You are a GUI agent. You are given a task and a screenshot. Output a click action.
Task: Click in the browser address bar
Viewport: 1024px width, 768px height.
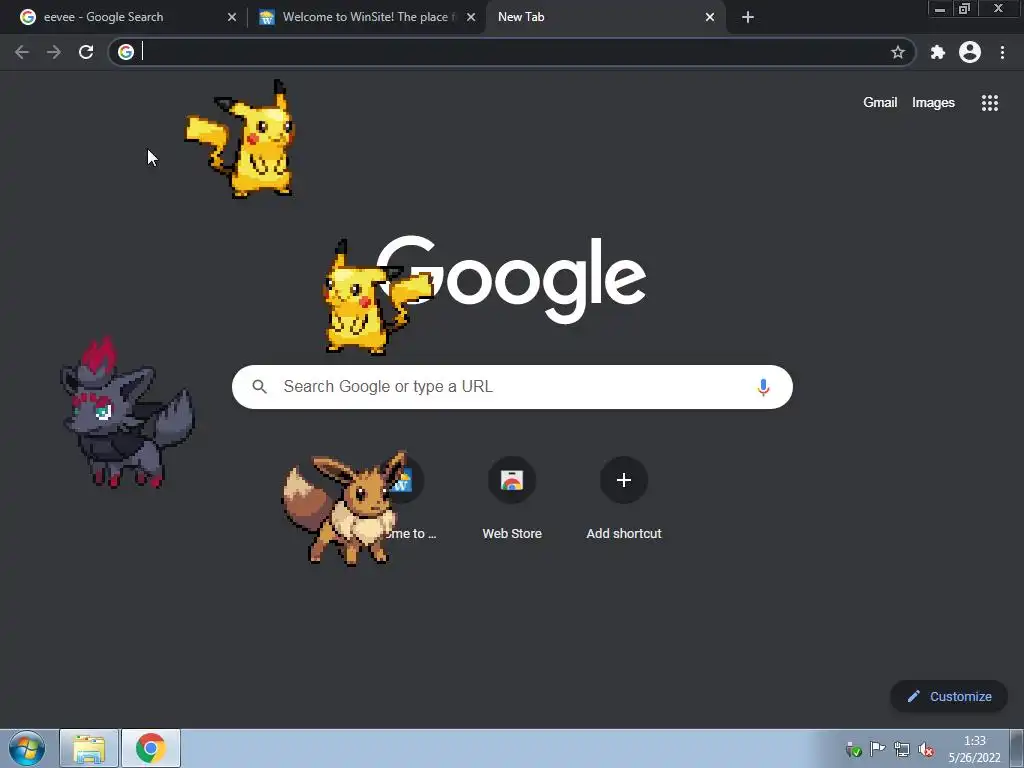pos(512,52)
